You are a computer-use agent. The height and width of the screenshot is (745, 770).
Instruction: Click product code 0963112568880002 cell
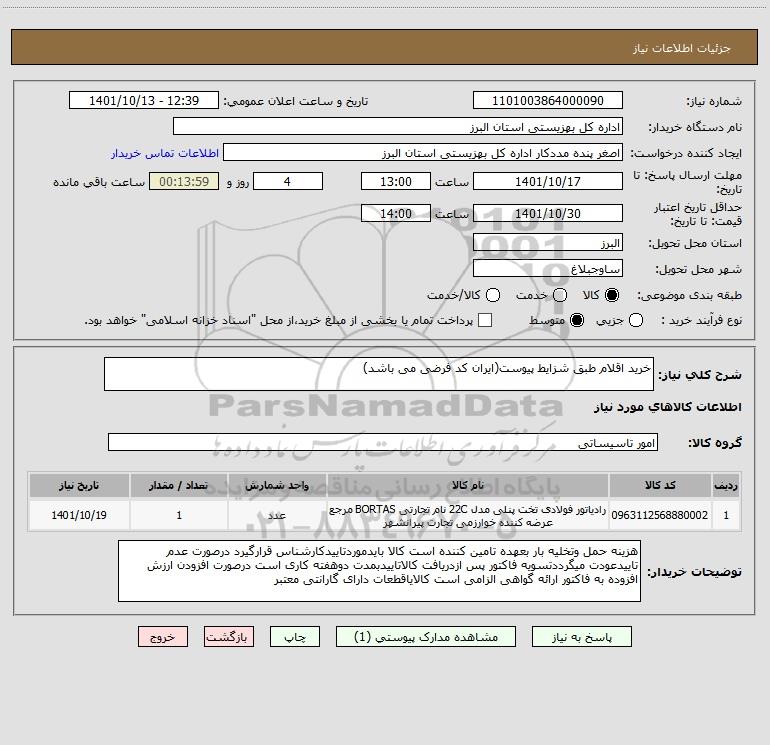coord(660,515)
